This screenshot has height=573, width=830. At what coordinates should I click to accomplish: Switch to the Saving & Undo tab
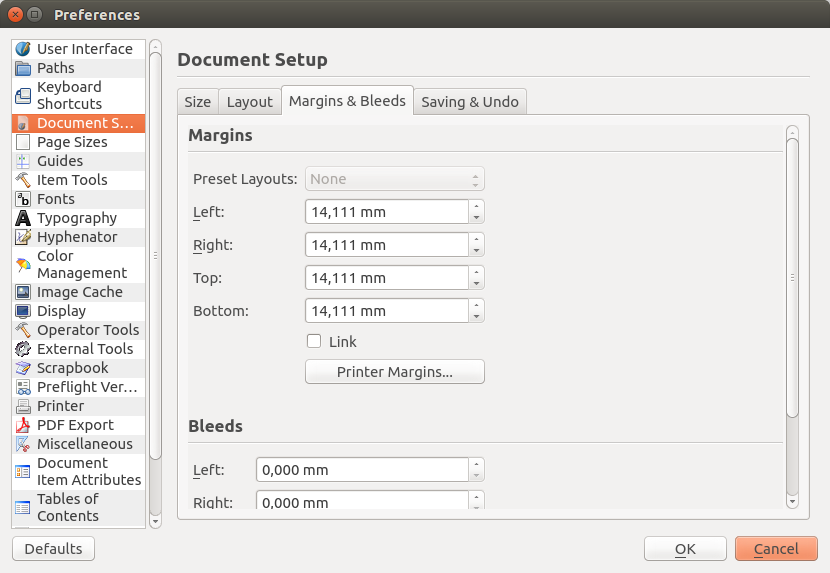pos(469,102)
